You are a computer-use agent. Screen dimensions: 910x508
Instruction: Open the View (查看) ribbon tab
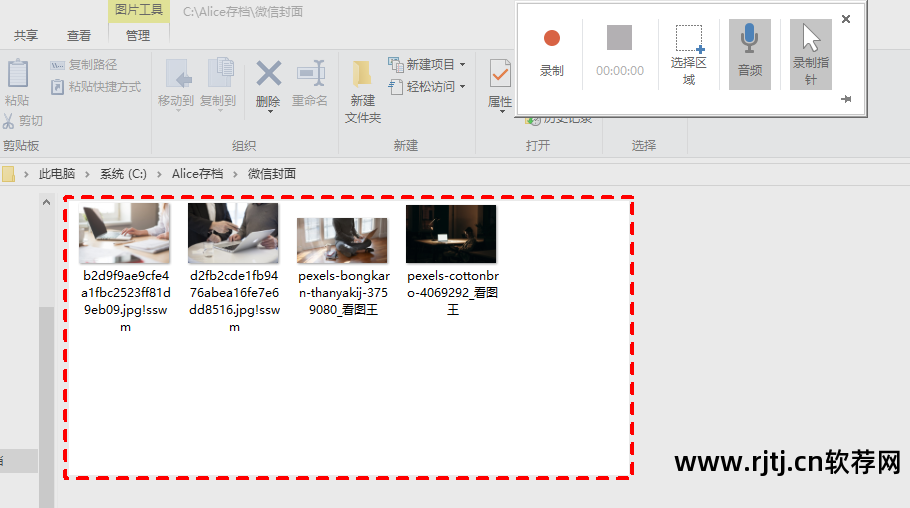click(x=79, y=35)
